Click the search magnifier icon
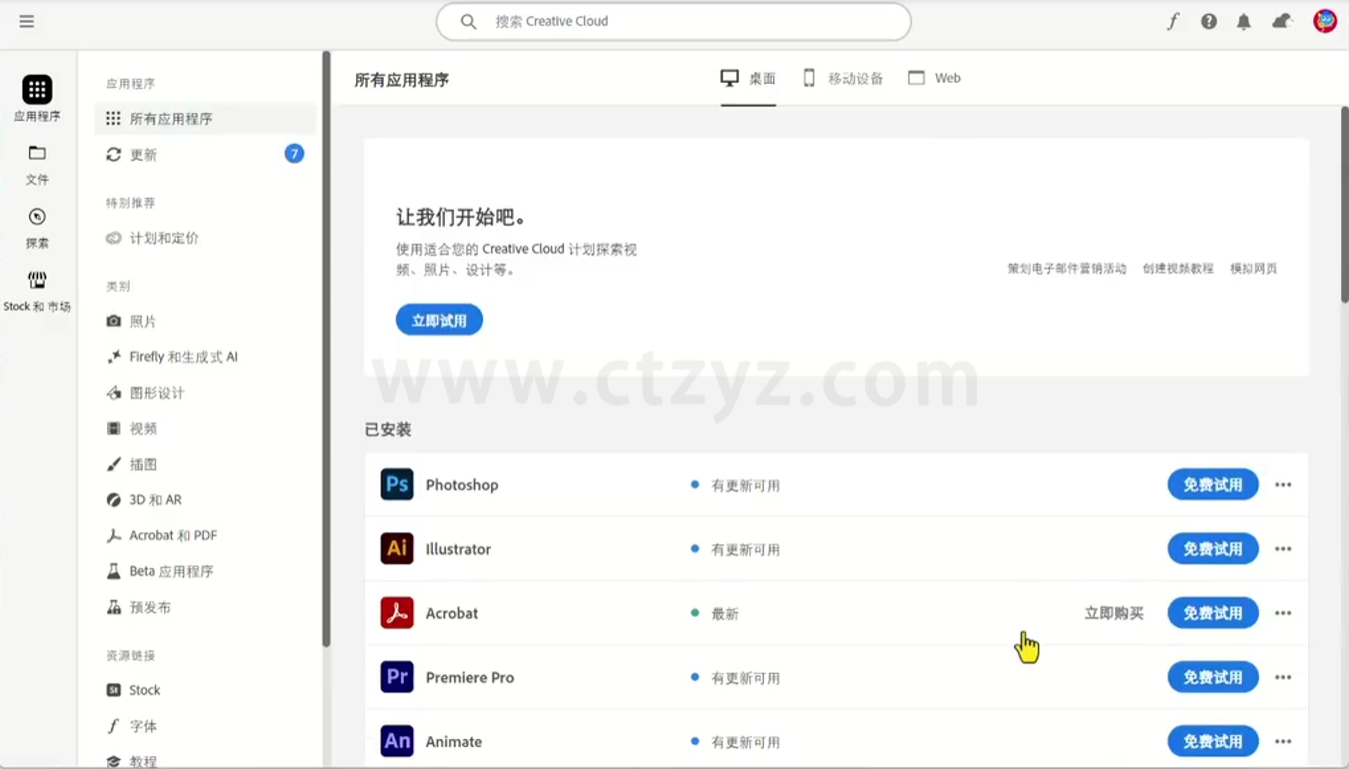Image resolution: width=1349 pixels, height=769 pixels. [468, 21]
